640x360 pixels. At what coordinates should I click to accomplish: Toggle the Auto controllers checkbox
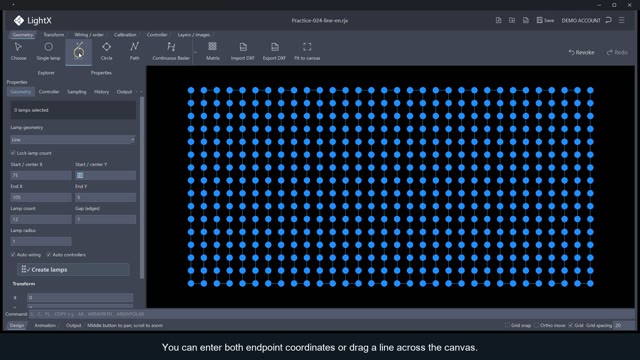(49, 254)
